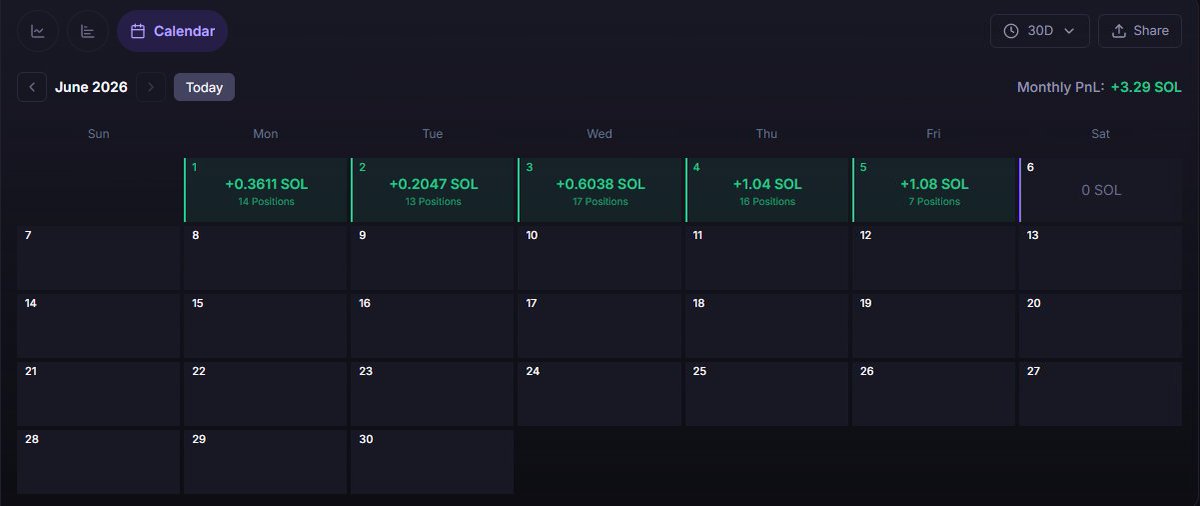Click the clock icon in range selector
Screen dimensions: 1200x506
pos(1011,31)
